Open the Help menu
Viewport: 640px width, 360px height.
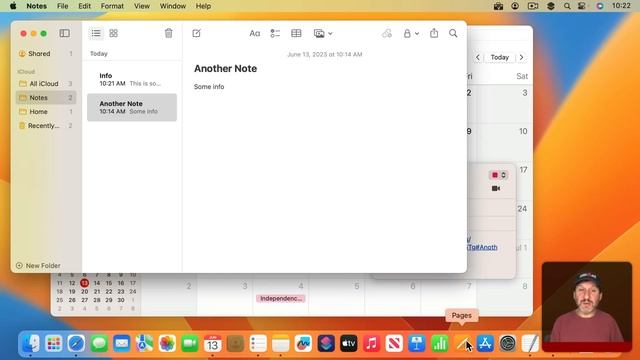[x=203, y=6]
